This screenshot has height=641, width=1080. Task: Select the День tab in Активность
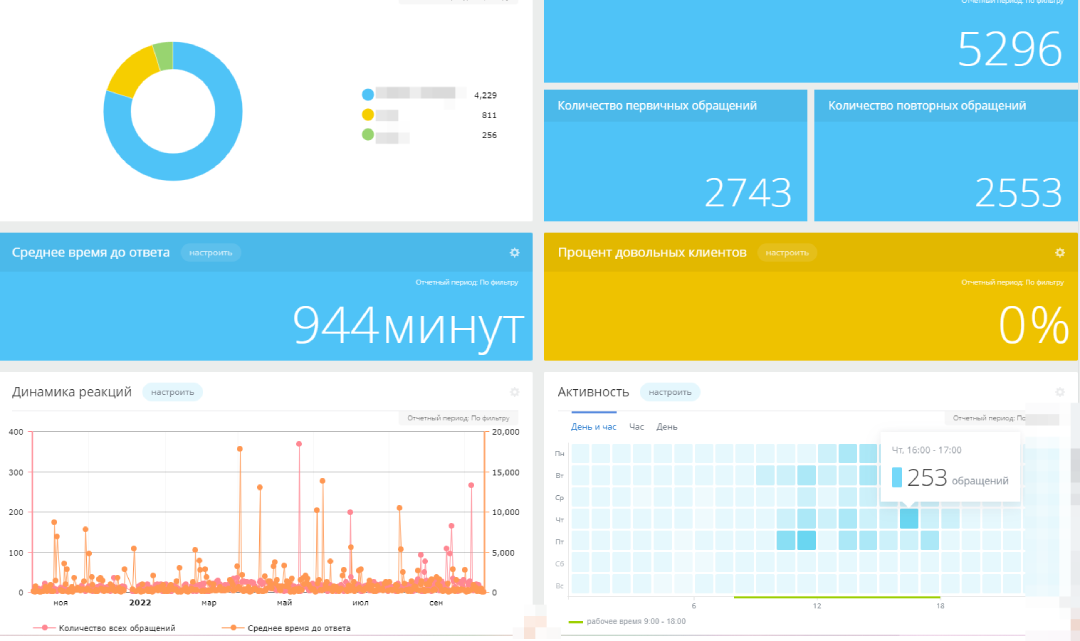667,427
